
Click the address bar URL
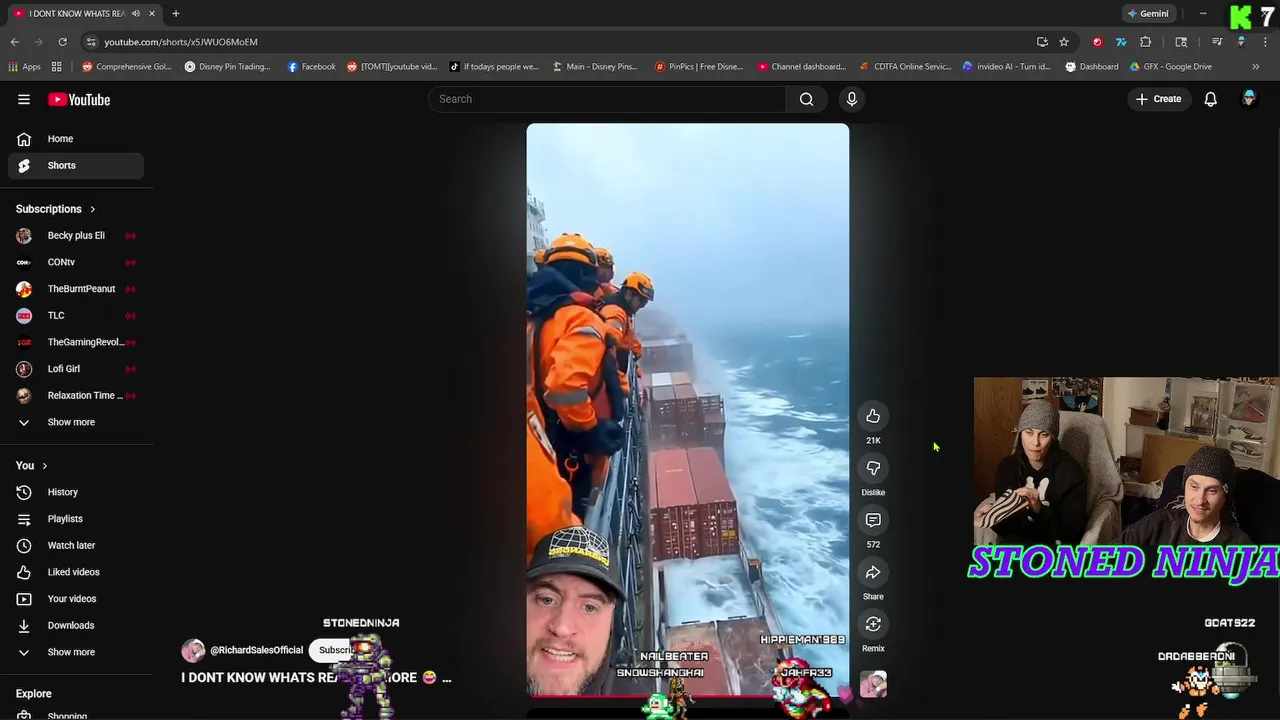(181, 42)
